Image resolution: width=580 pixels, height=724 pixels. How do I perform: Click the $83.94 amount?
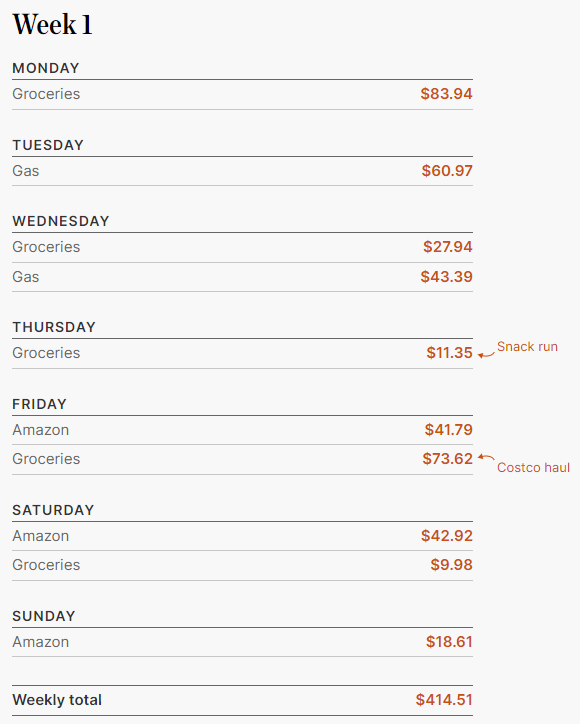446,94
